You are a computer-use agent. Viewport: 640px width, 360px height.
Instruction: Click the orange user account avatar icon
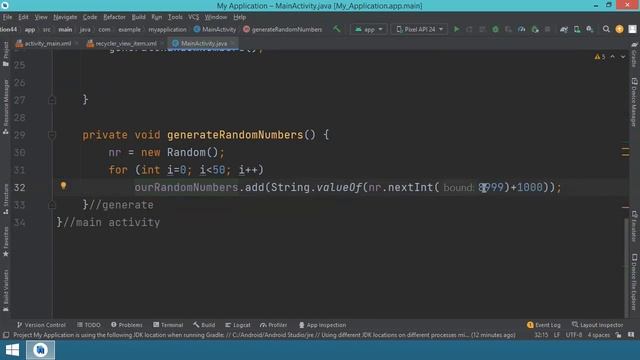click(619, 29)
